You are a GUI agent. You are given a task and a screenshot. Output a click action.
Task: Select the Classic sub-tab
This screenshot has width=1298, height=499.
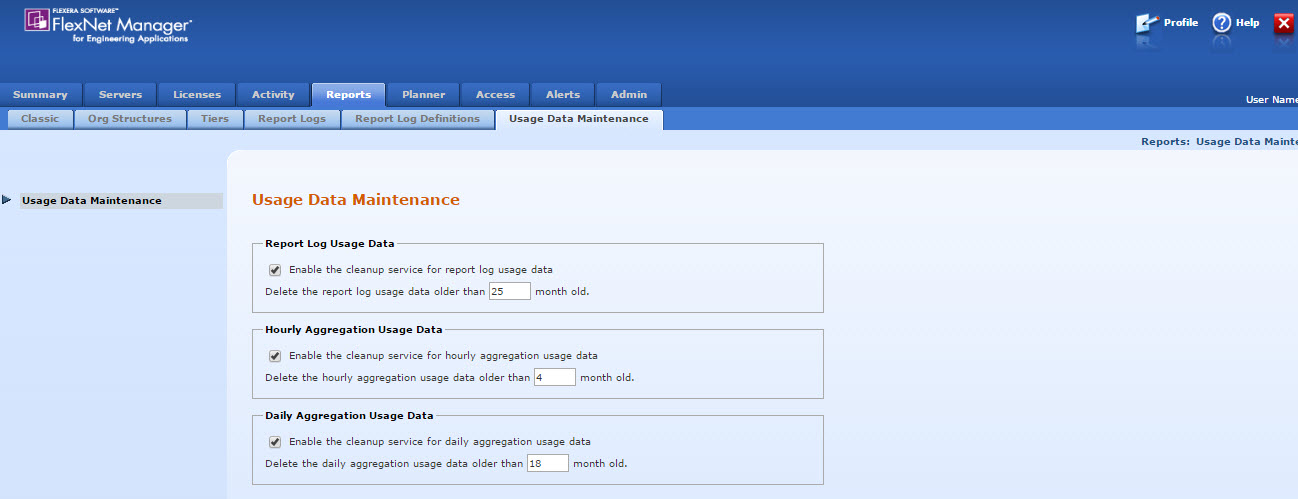coord(40,119)
